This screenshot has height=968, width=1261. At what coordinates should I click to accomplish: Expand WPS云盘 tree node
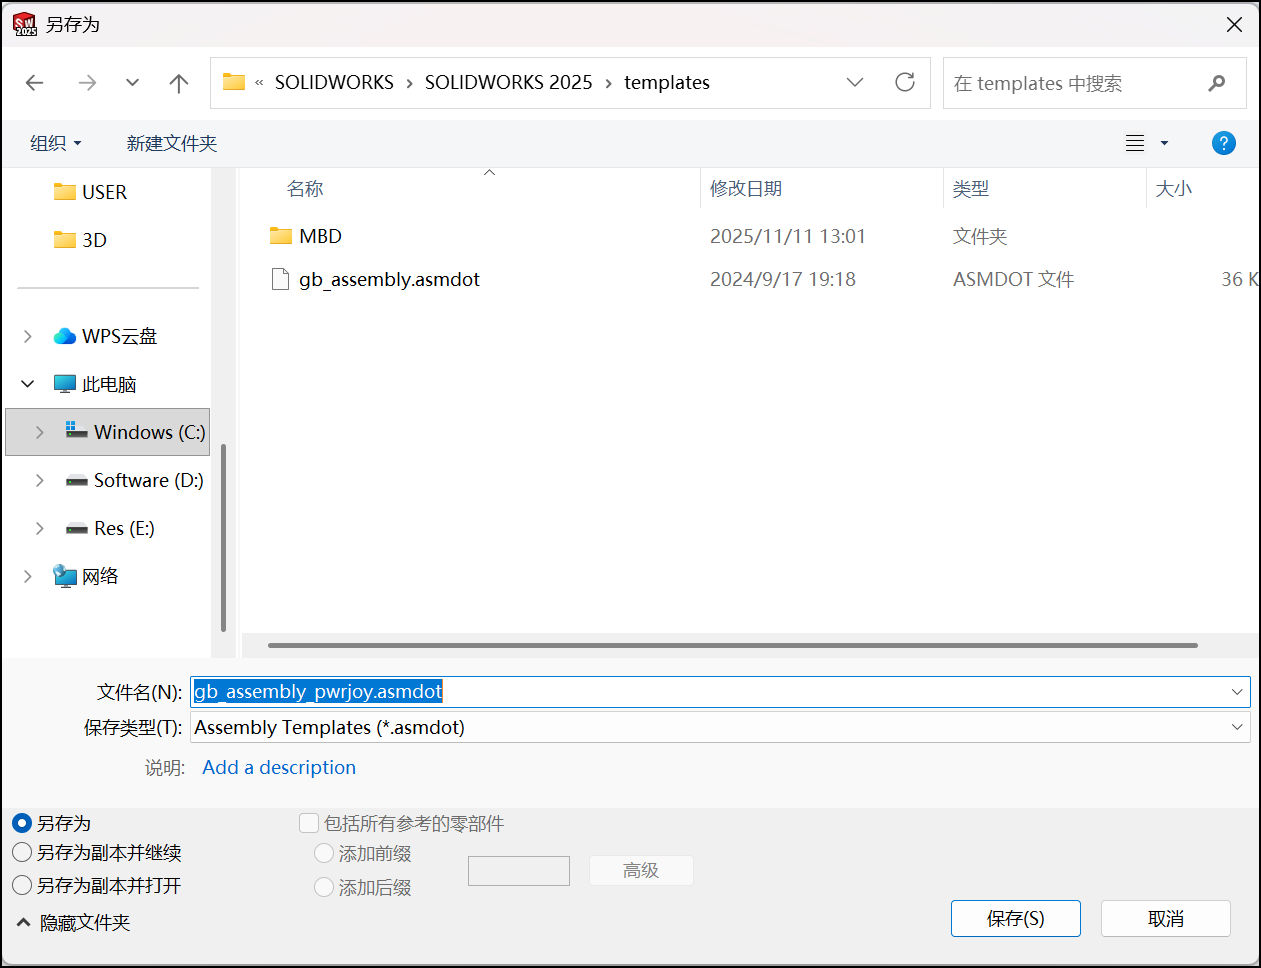28,336
